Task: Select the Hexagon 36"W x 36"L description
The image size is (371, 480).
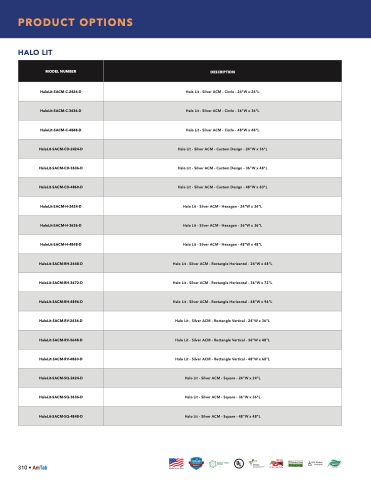Action: tap(223, 225)
